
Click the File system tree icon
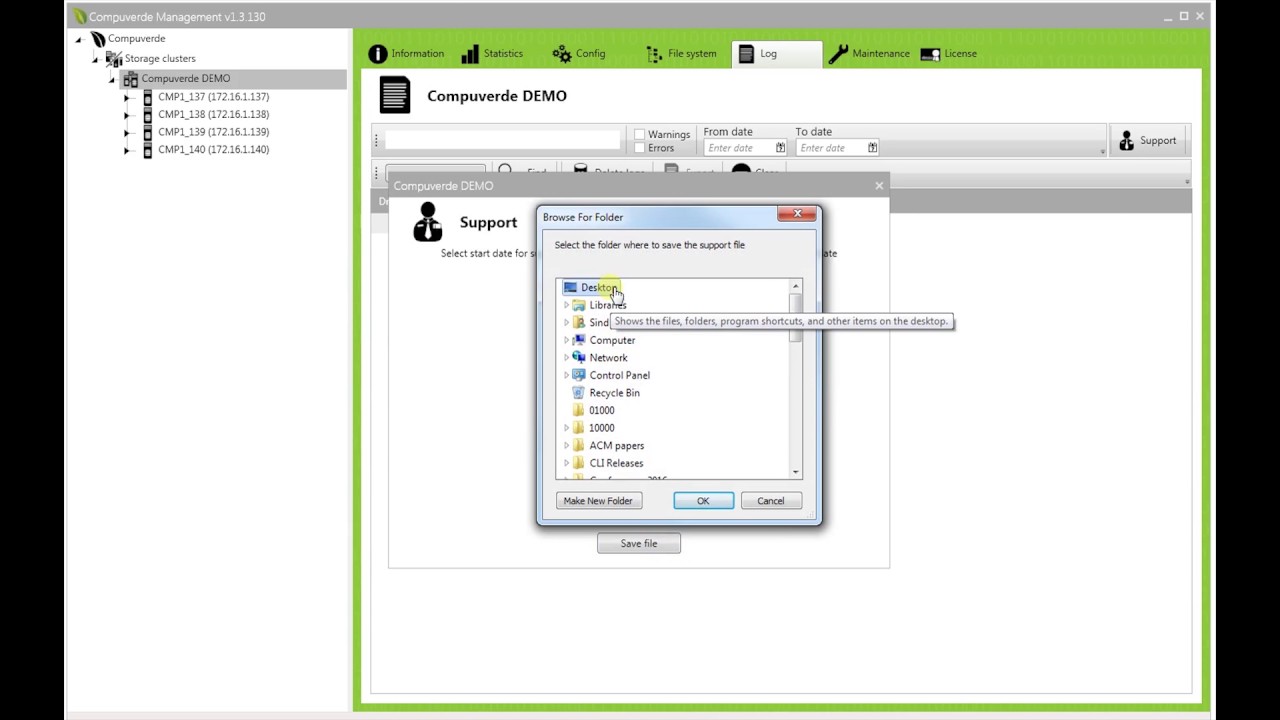(x=654, y=54)
